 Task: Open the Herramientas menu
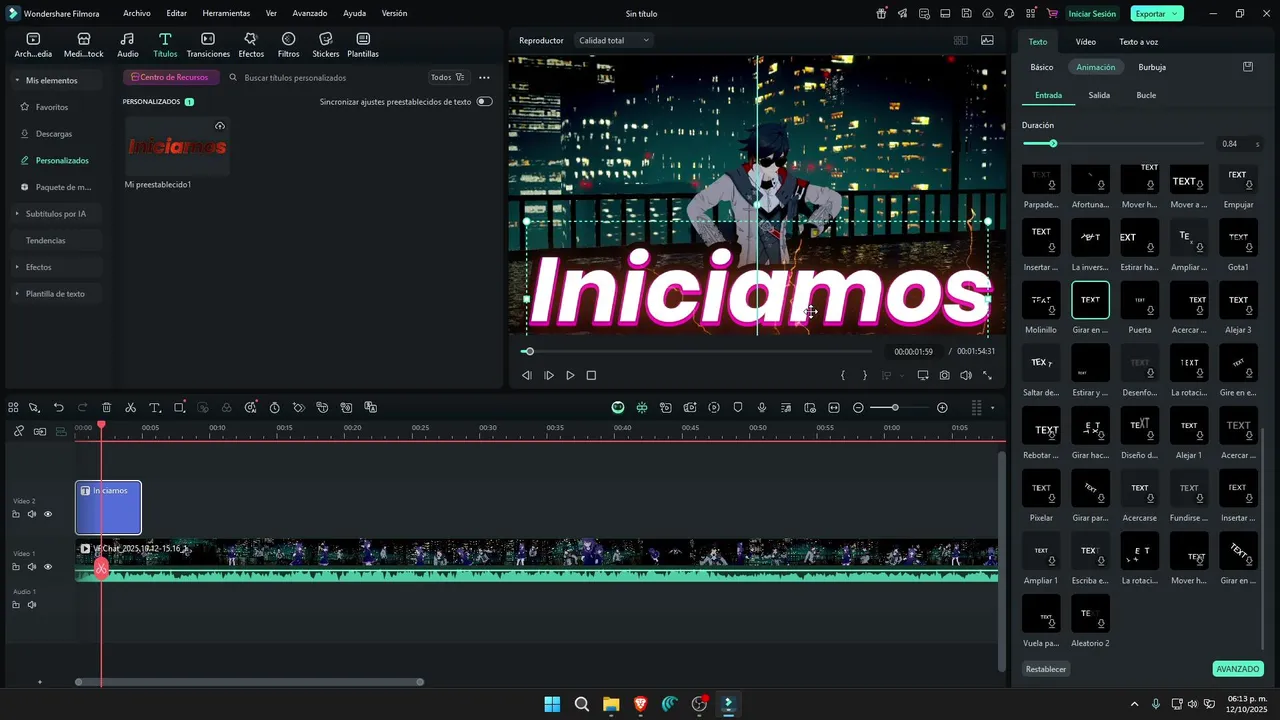pos(226,14)
